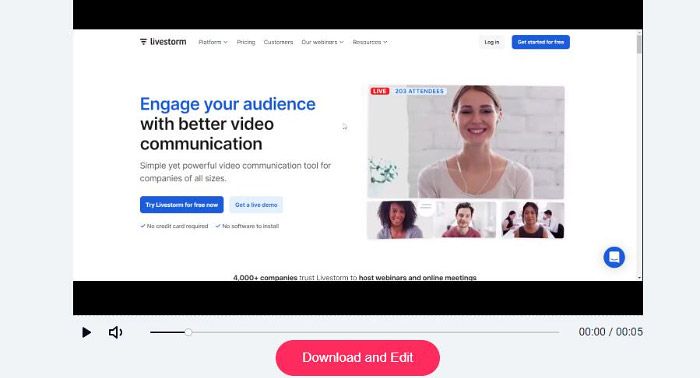This screenshot has width=700, height=378.
Task: Click the unplayed part of the video progress track
Action: (375, 332)
